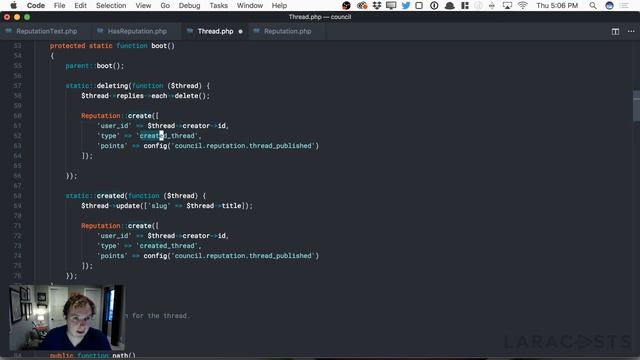Click 'parent::boot();' on line 55

tap(95, 66)
